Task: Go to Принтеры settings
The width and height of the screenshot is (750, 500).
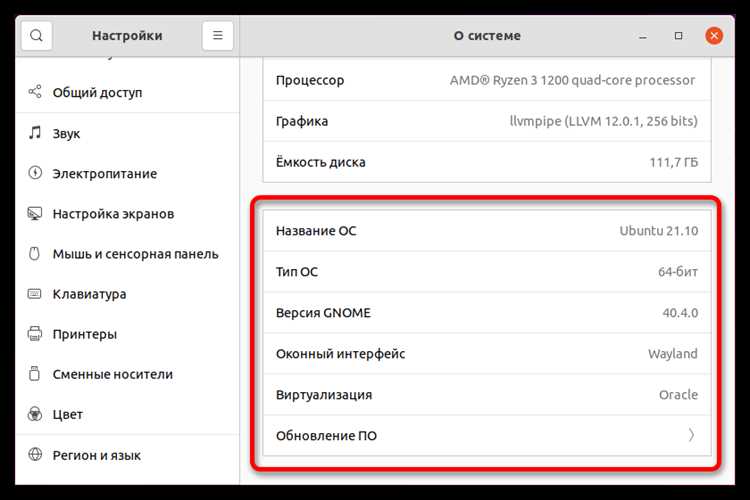Action: (127, 334)
